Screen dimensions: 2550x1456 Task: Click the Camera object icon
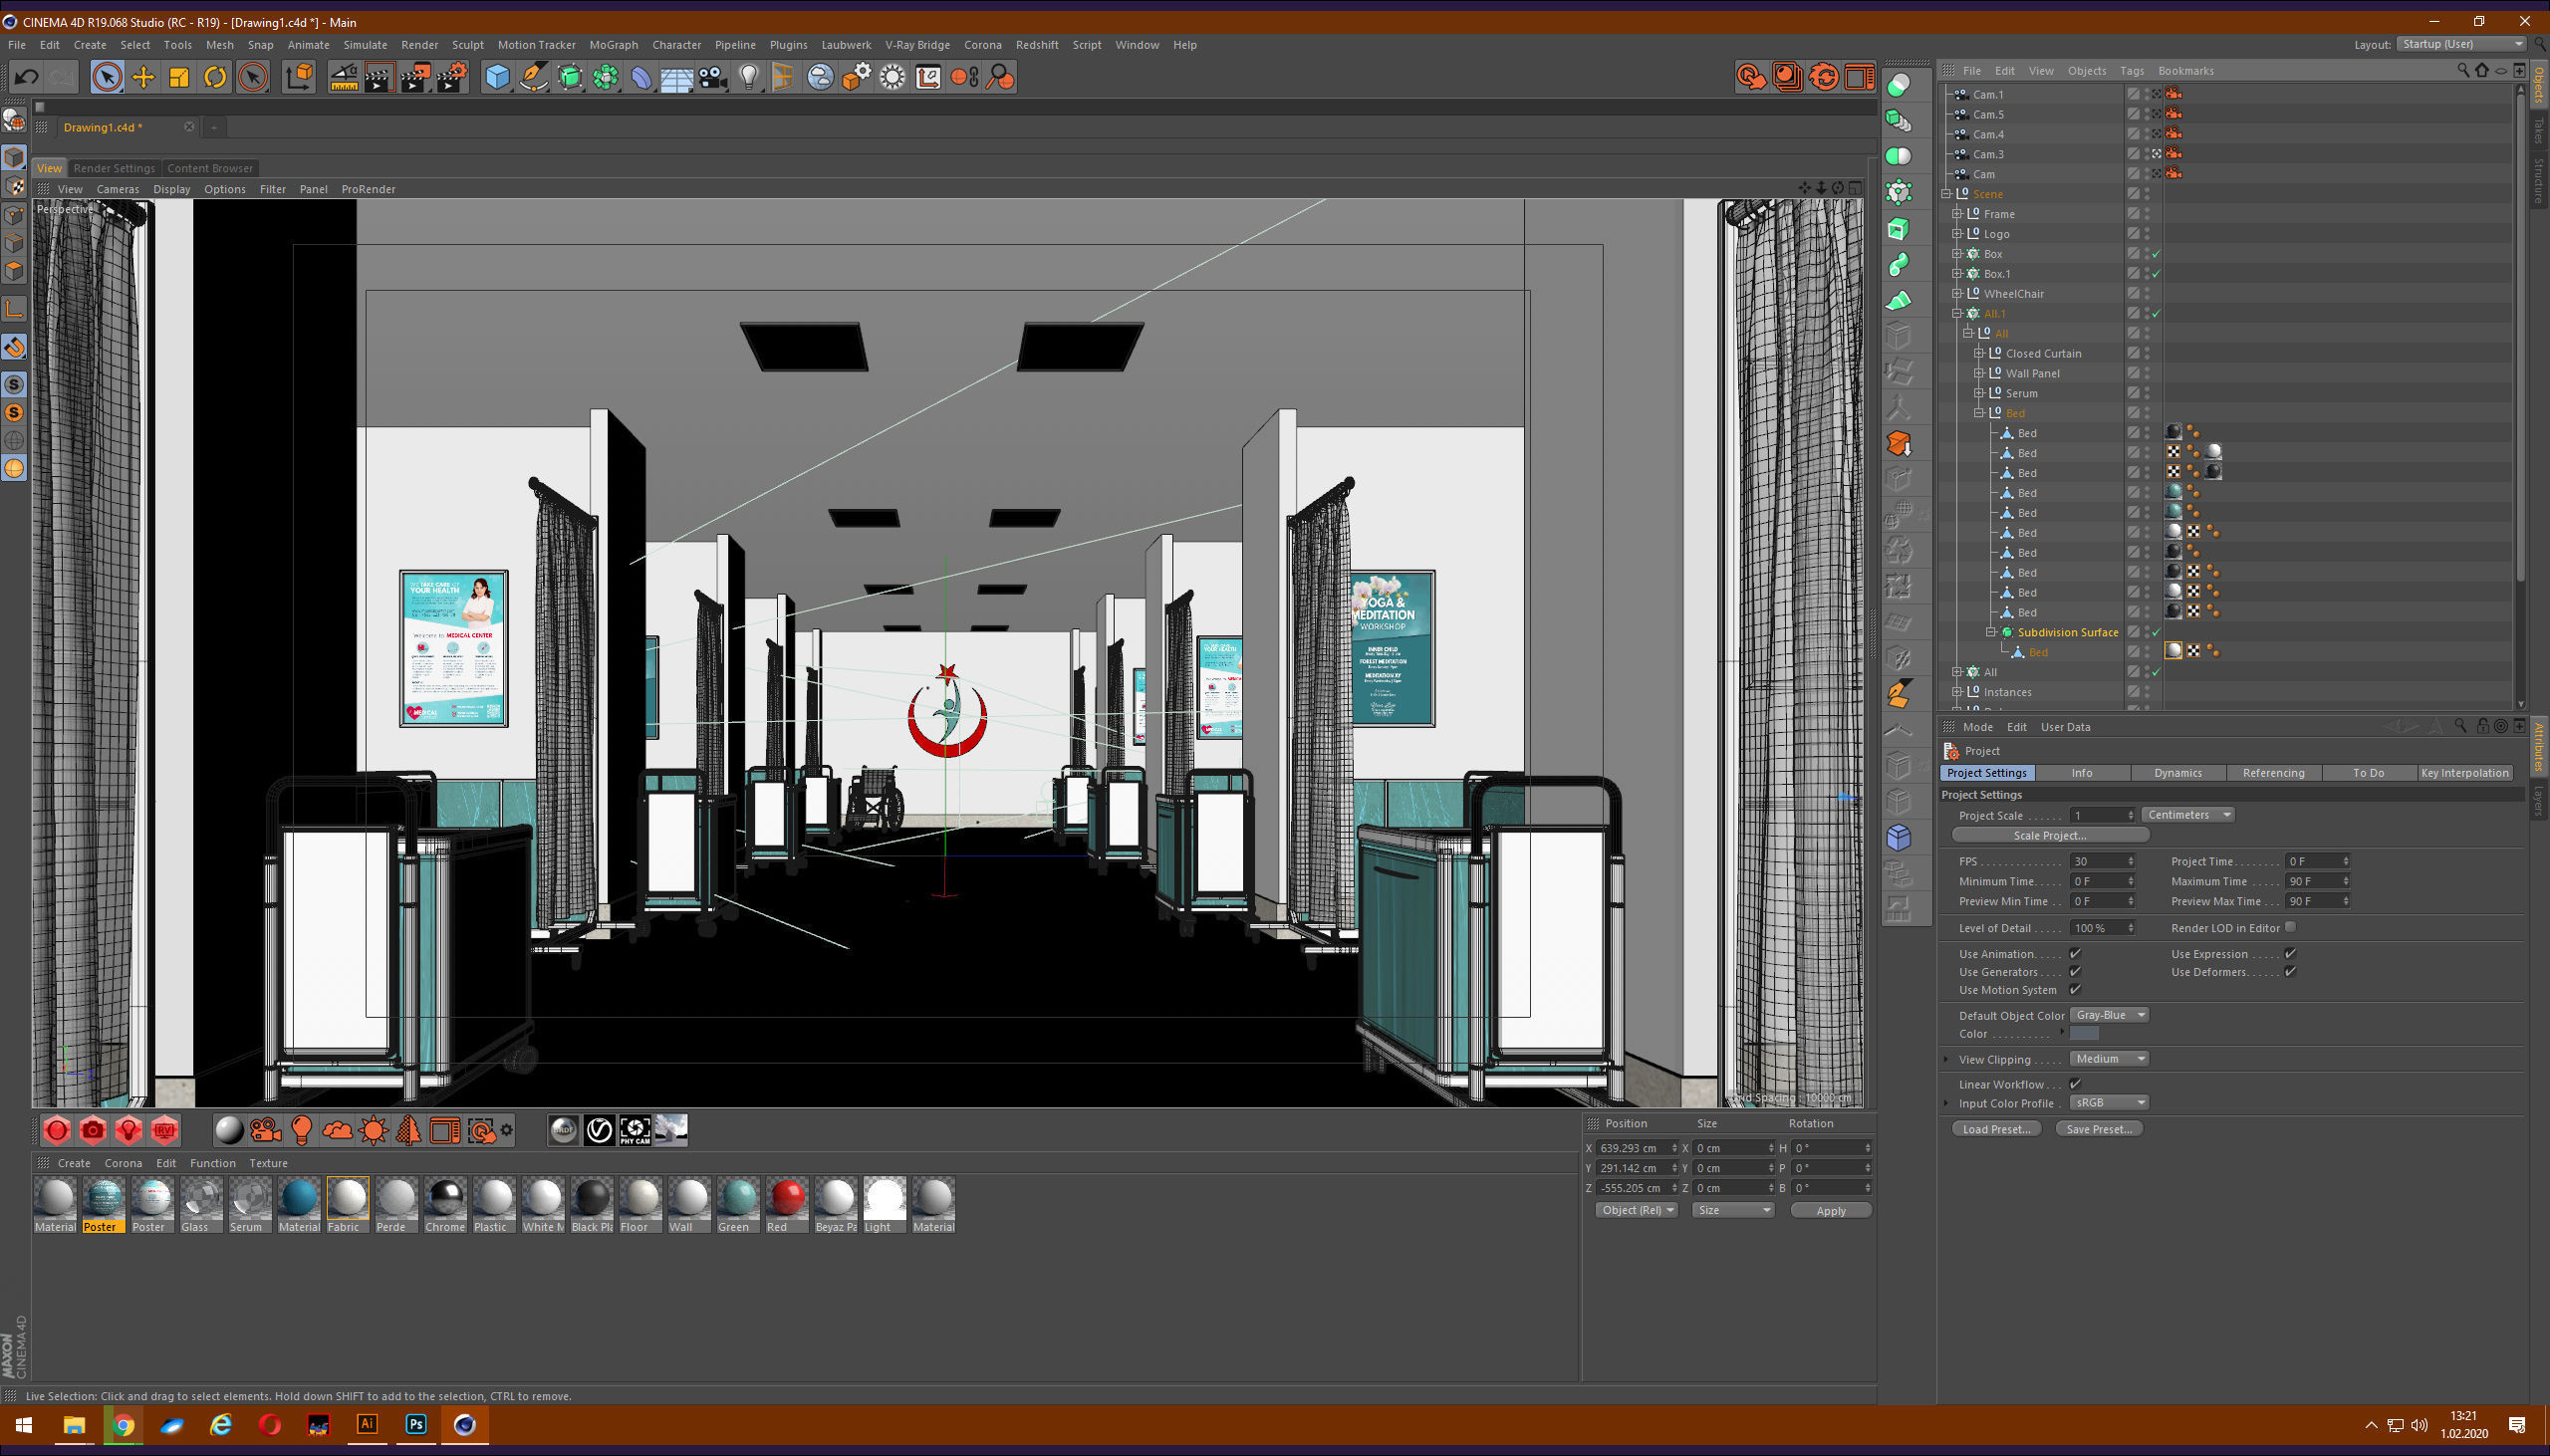click(x=712, y=77)
